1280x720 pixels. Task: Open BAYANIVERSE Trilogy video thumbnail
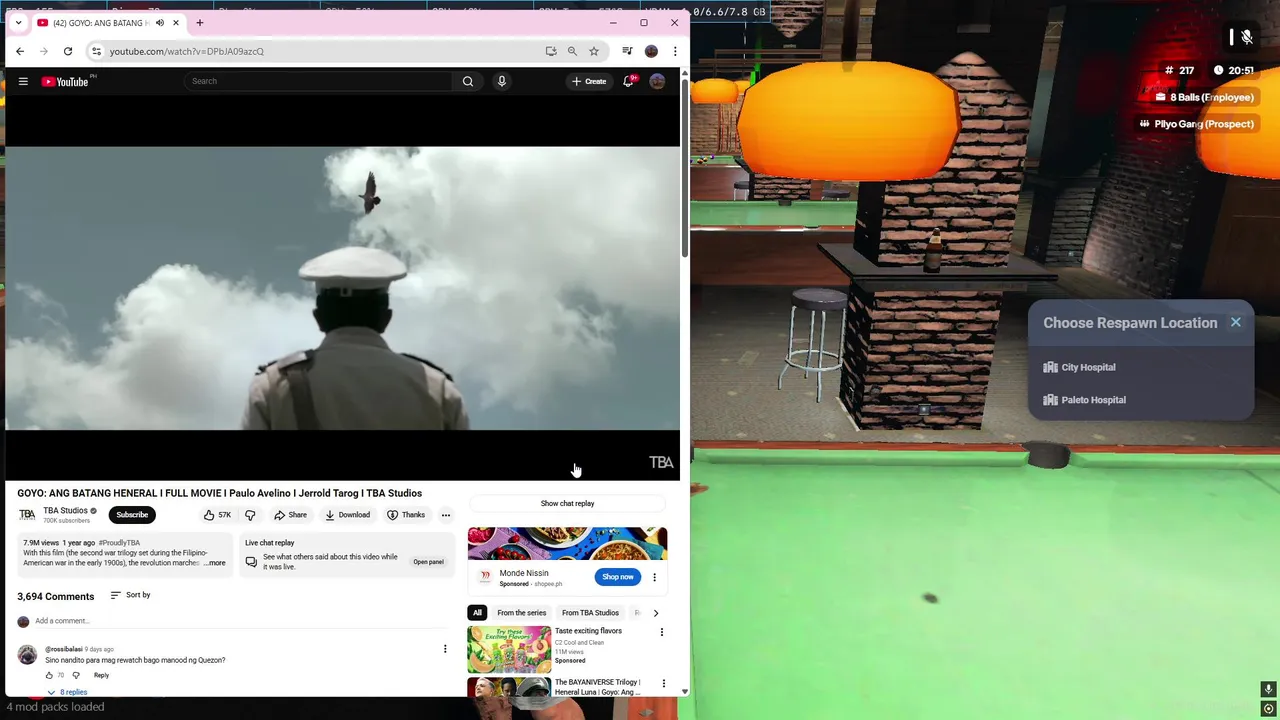(x=509, y=688)
